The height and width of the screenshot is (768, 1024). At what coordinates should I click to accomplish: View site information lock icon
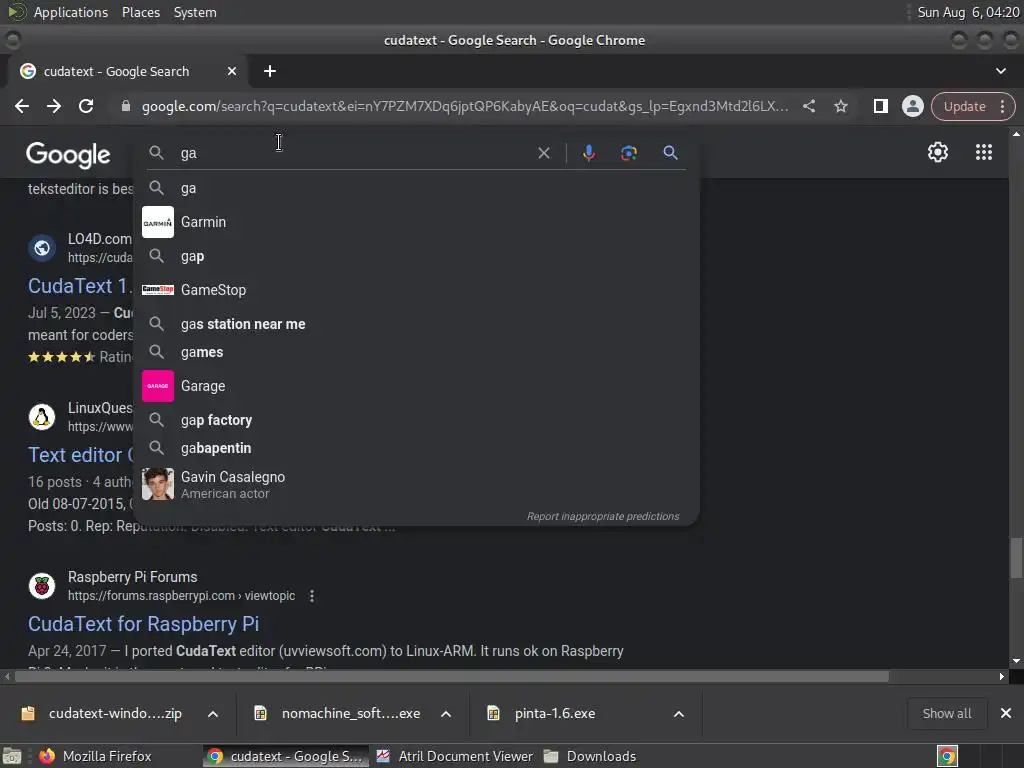tap(125, 106)
